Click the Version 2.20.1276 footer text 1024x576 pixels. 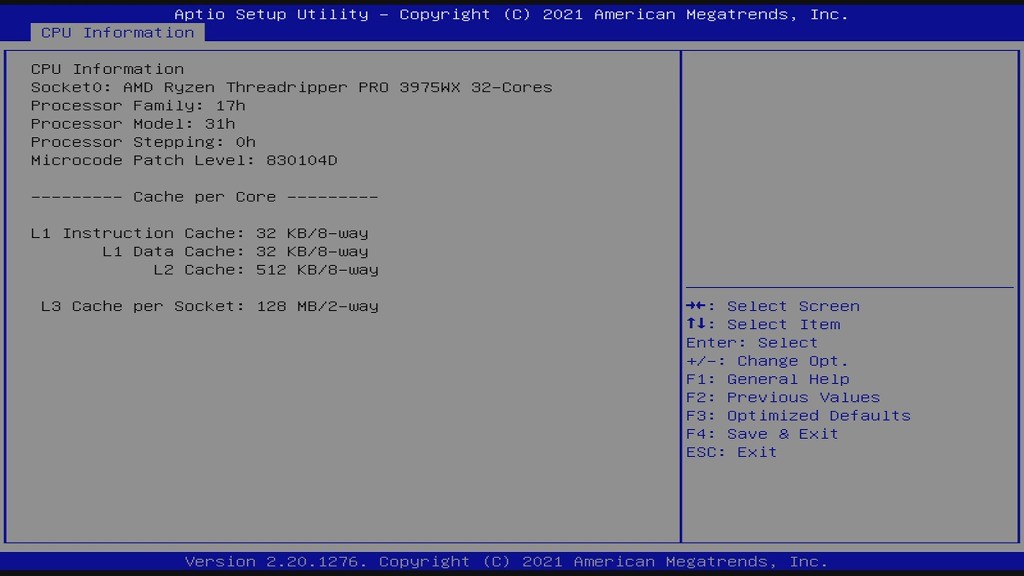pyautogui.click(x=506, y=562)
